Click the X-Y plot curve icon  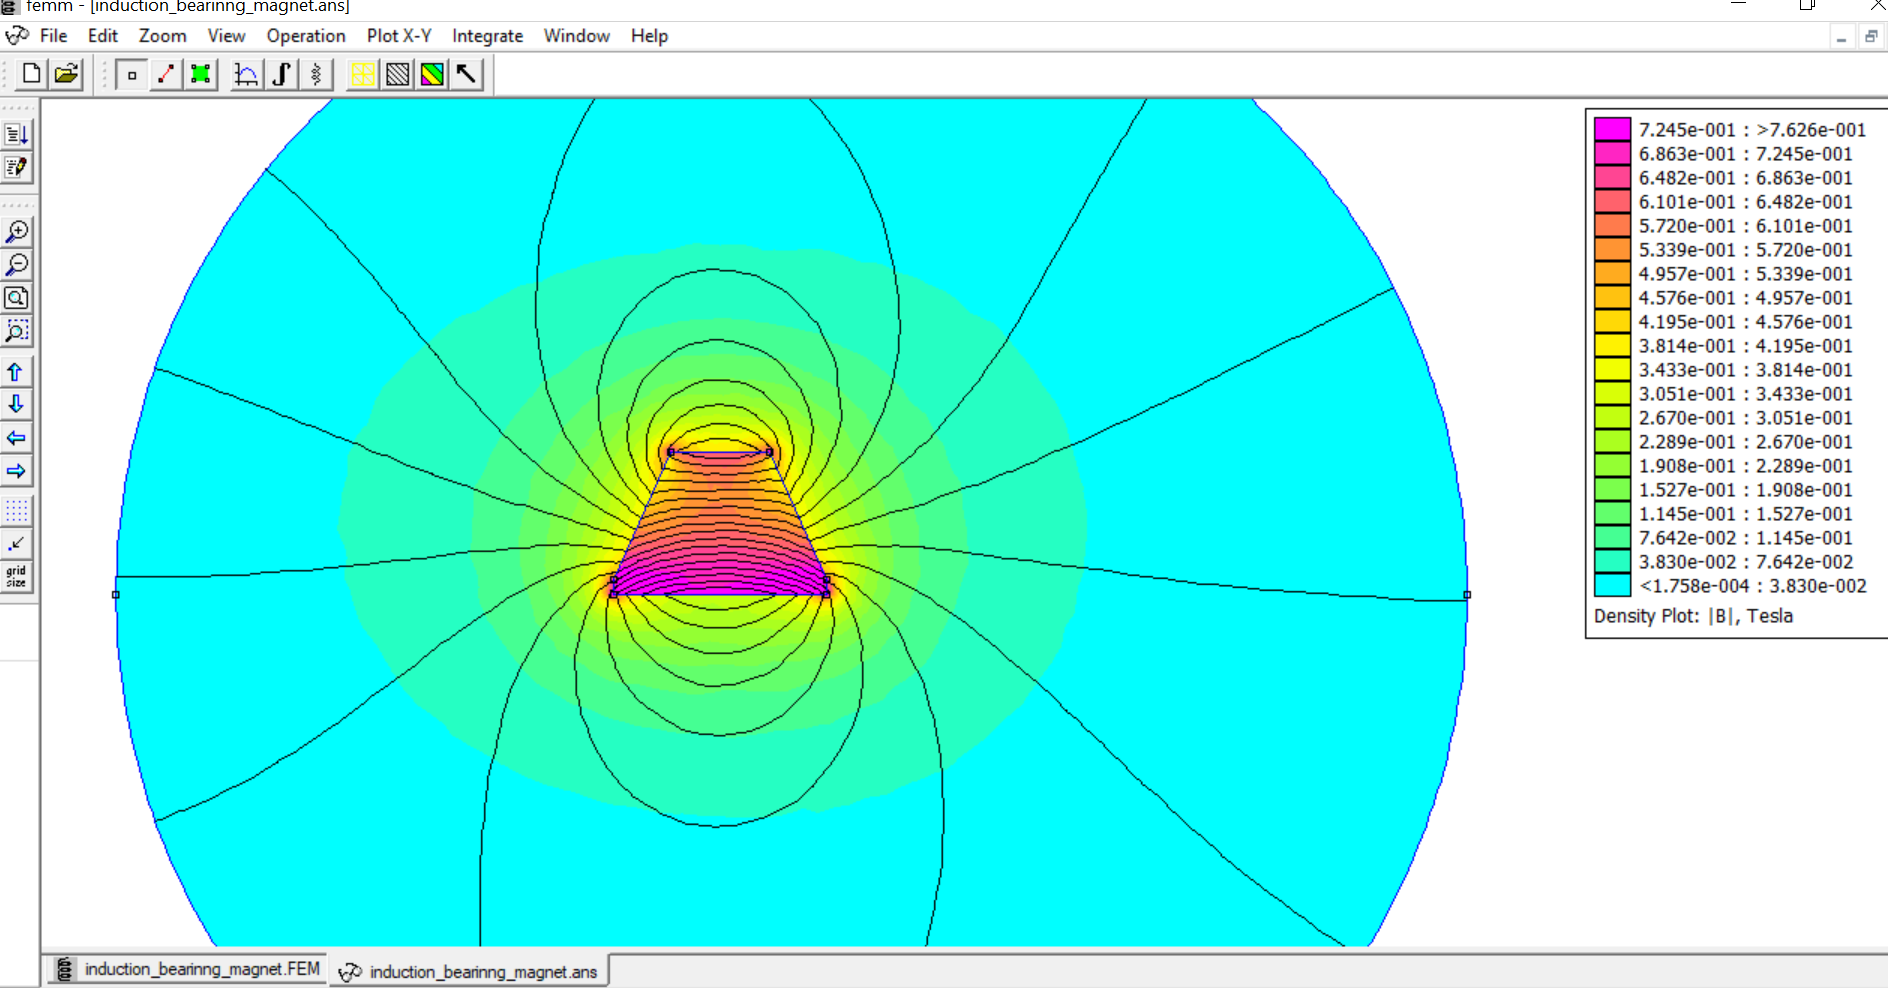click(246, 74)
